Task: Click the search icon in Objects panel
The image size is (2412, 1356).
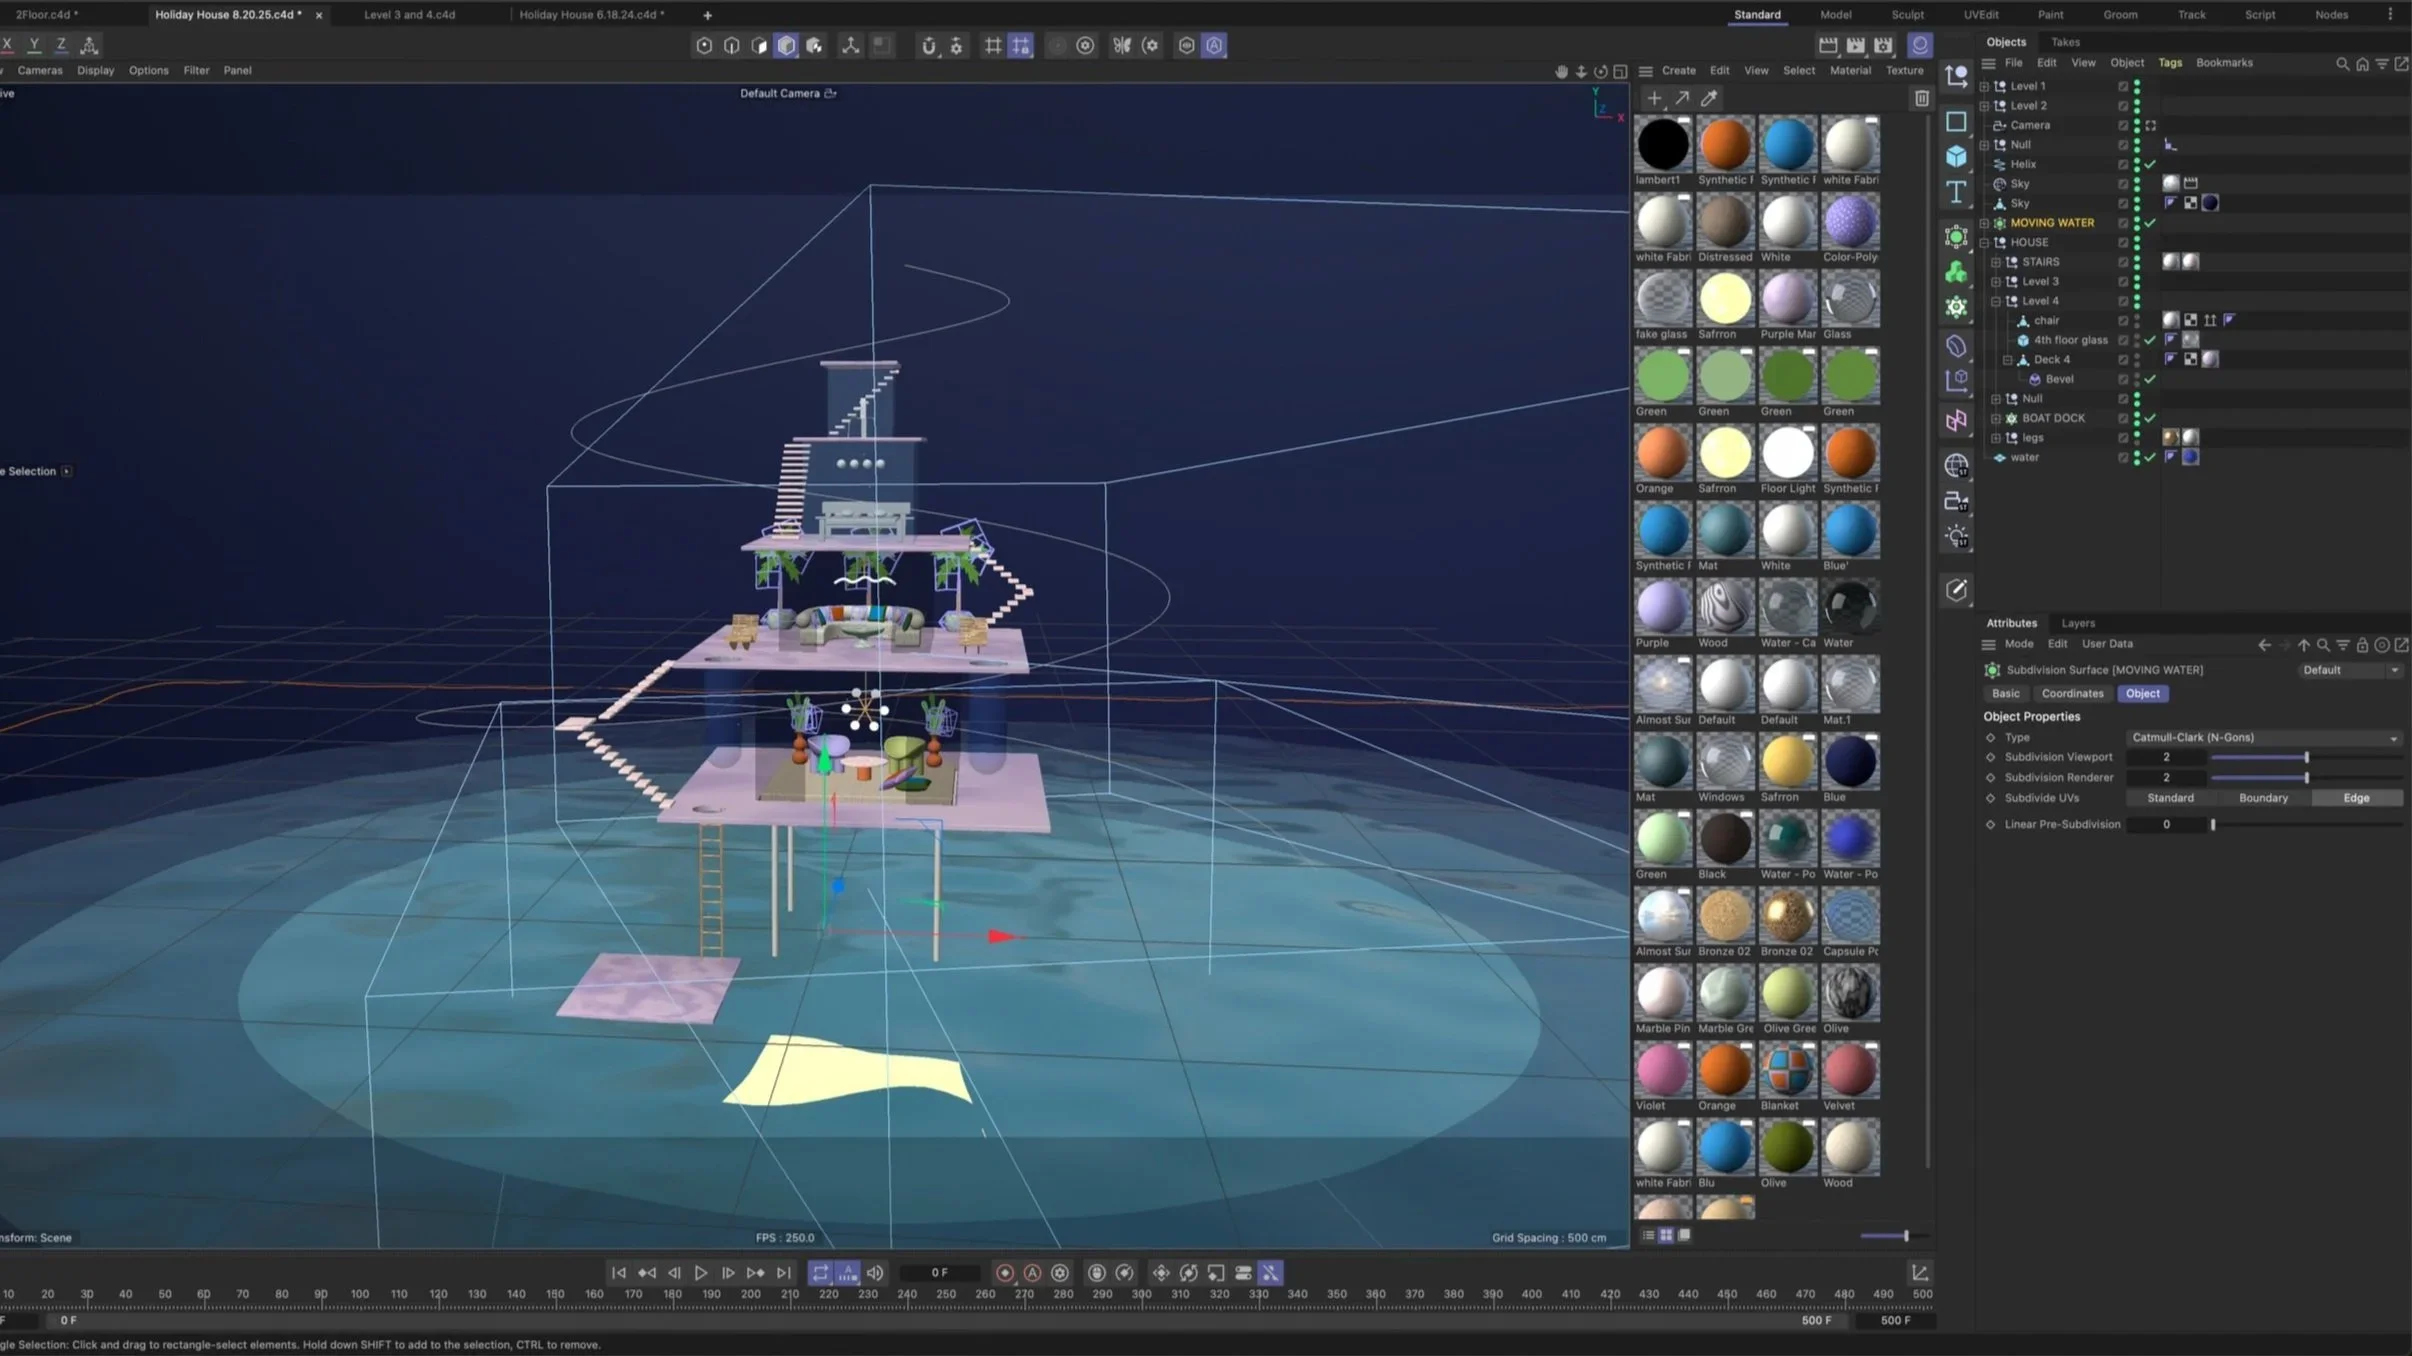Action: click(2342, 63)
